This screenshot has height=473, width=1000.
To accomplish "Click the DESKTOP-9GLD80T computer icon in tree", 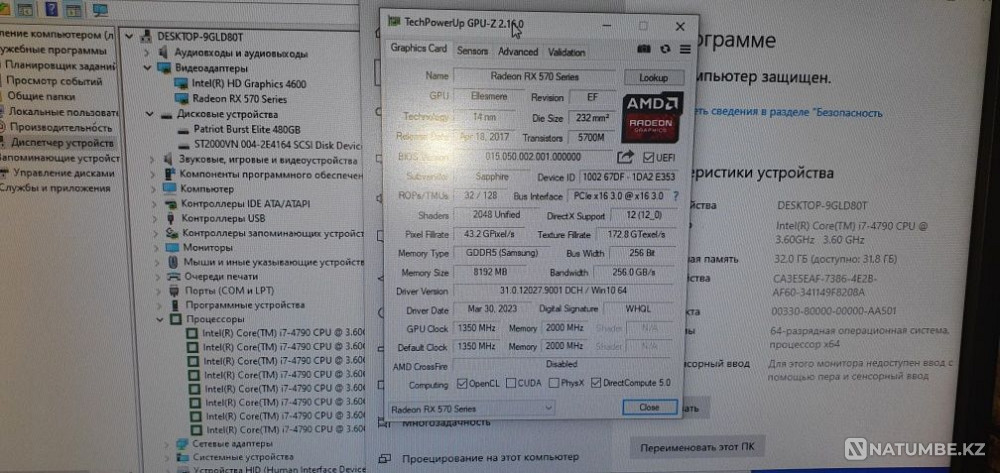I will [x=146, y=36].
